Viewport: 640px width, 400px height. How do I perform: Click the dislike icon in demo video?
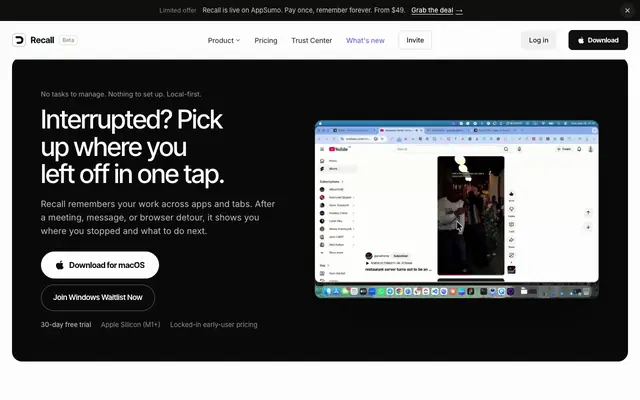pos(511,209)
